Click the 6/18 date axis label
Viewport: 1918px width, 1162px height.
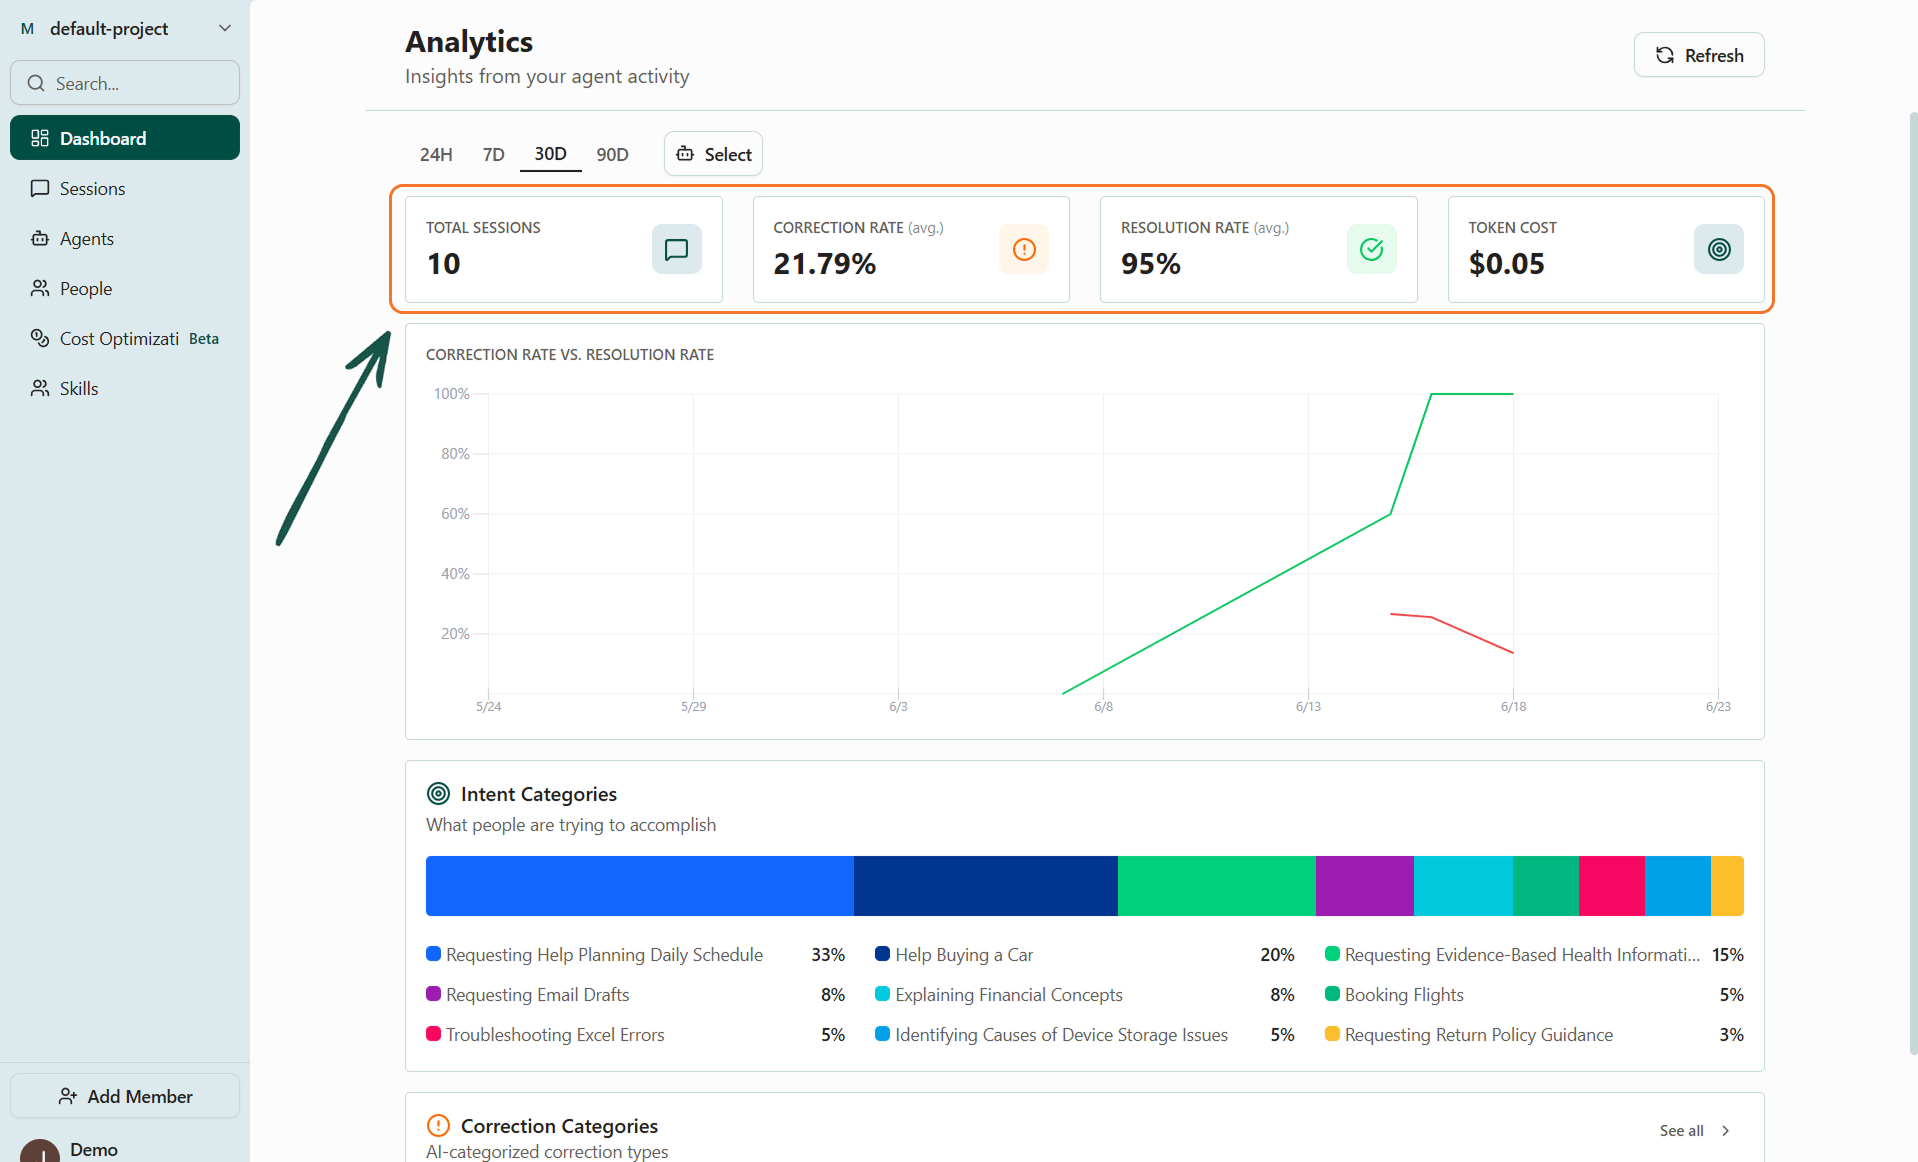point(1513,706)
